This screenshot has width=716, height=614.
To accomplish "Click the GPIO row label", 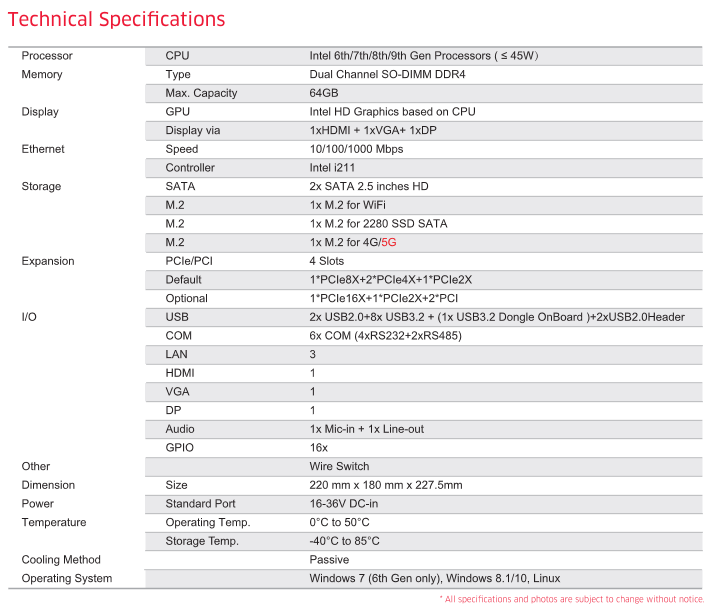I will [x=180, y=448].
